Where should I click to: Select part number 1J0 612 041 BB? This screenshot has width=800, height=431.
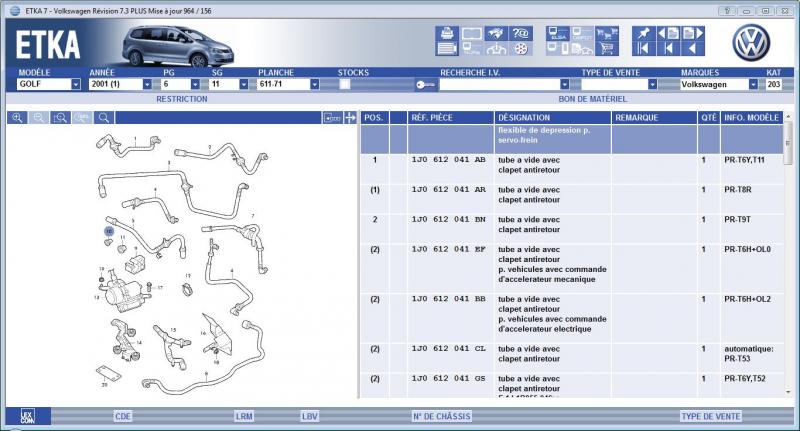448,299
